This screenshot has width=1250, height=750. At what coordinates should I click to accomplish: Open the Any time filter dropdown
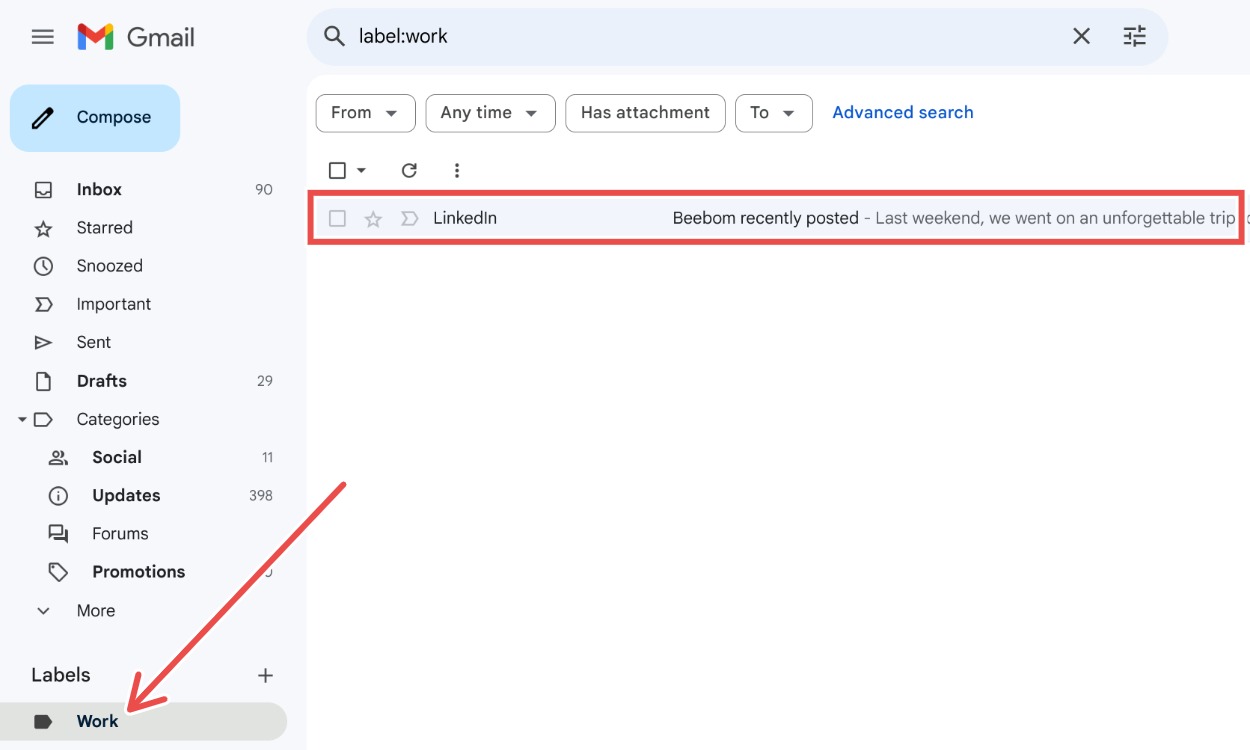[490, 113]
